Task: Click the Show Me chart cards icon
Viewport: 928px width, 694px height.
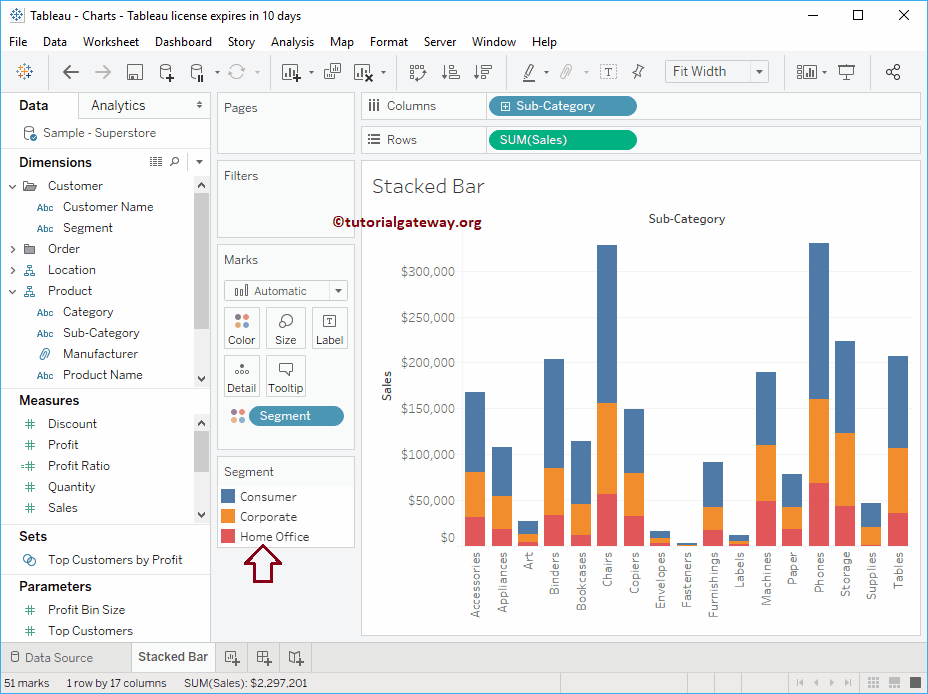Action: point(806,72)
